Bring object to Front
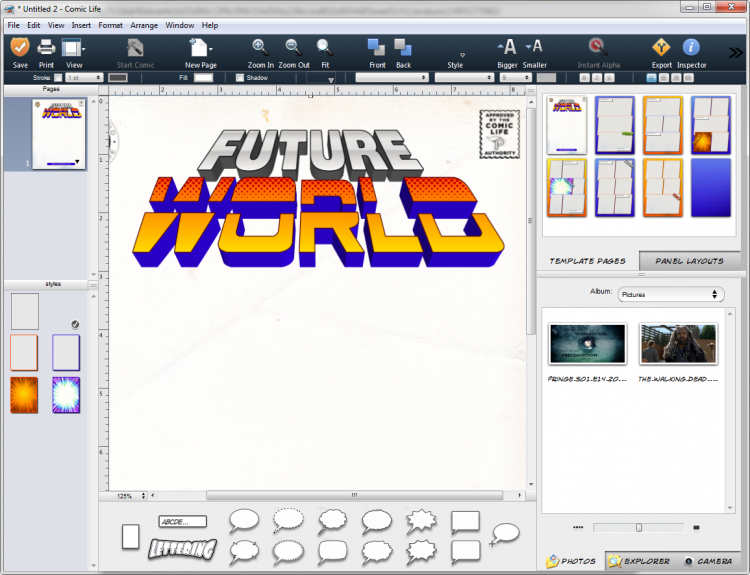This screenshot has width=750, height=575. point(377,47)
